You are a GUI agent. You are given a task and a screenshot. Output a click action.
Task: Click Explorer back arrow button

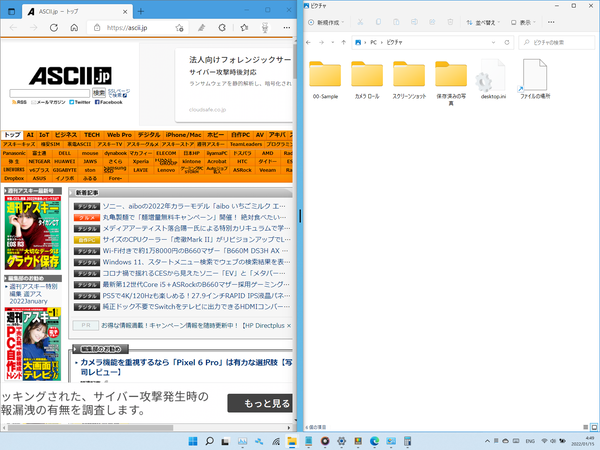308,42
